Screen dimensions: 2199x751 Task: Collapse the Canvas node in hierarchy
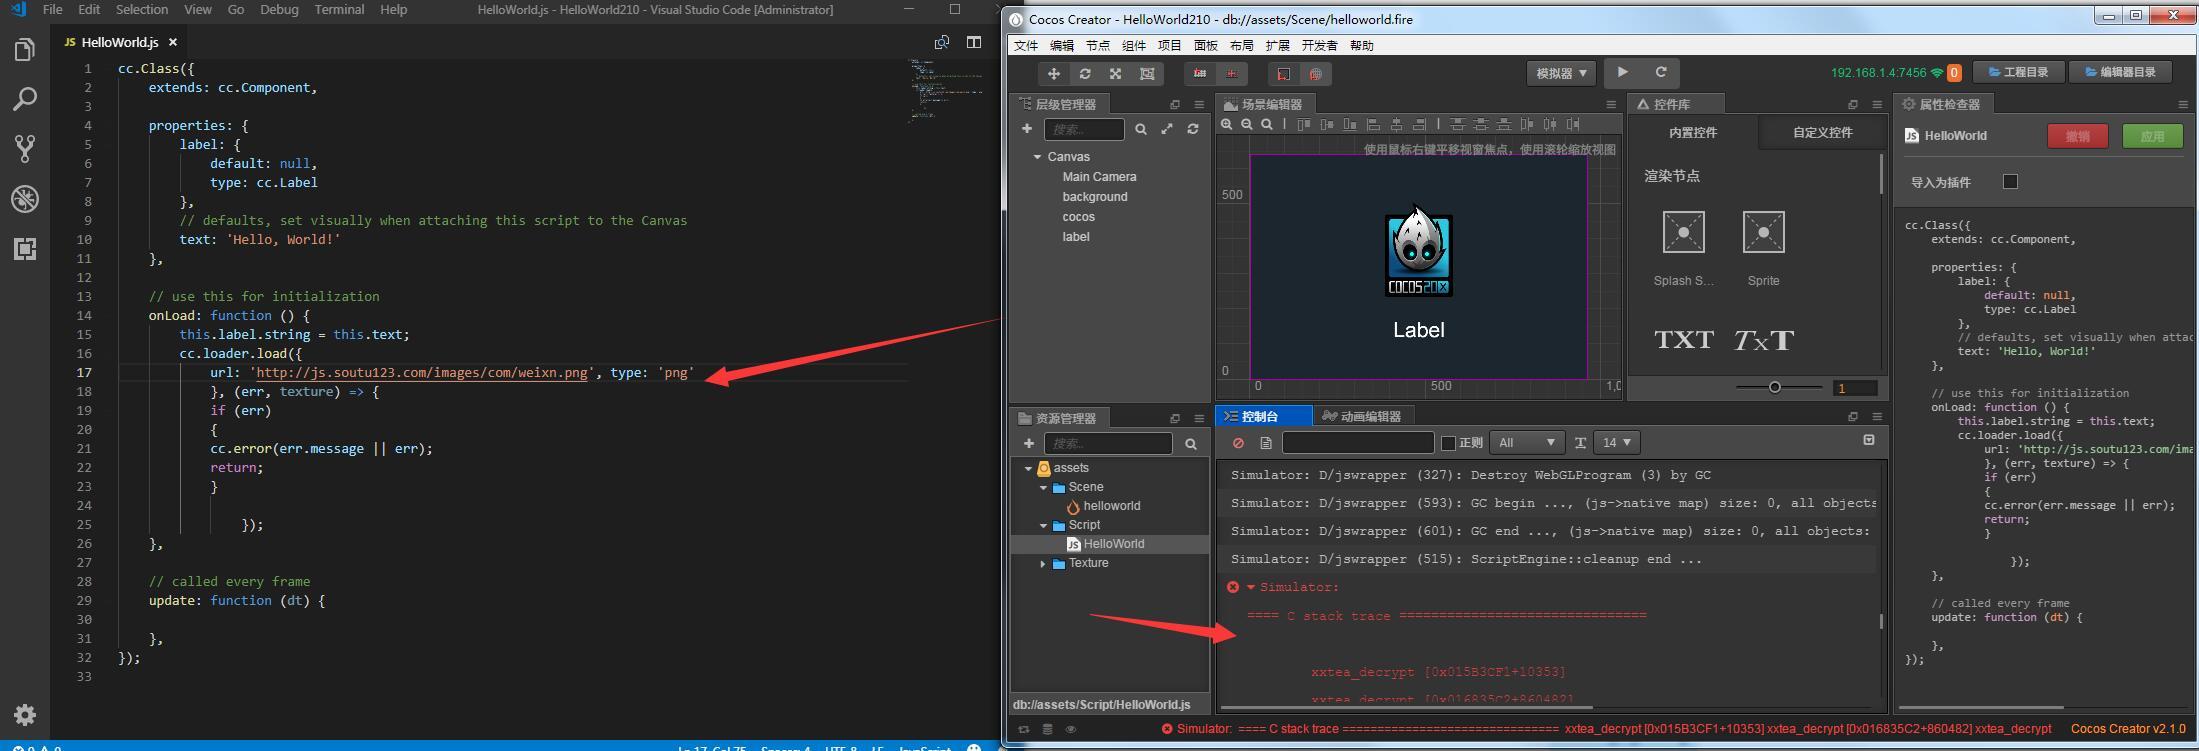1037,157
